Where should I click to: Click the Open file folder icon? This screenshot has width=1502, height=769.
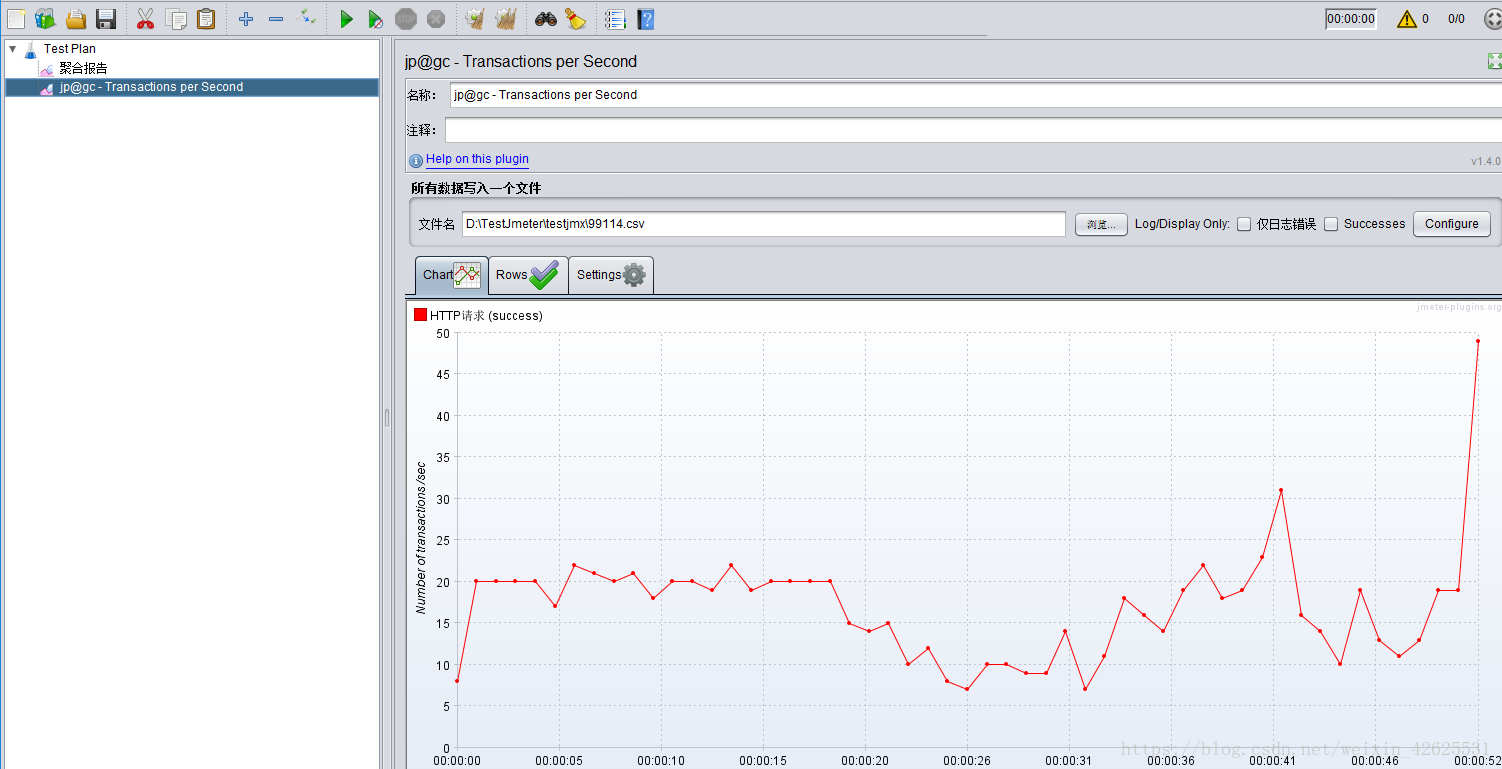76,18
